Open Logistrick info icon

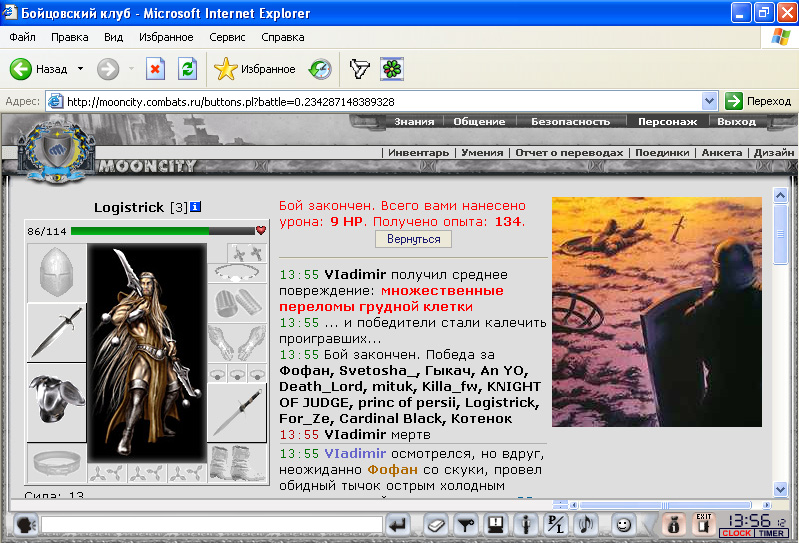click(x=196, y=207)
